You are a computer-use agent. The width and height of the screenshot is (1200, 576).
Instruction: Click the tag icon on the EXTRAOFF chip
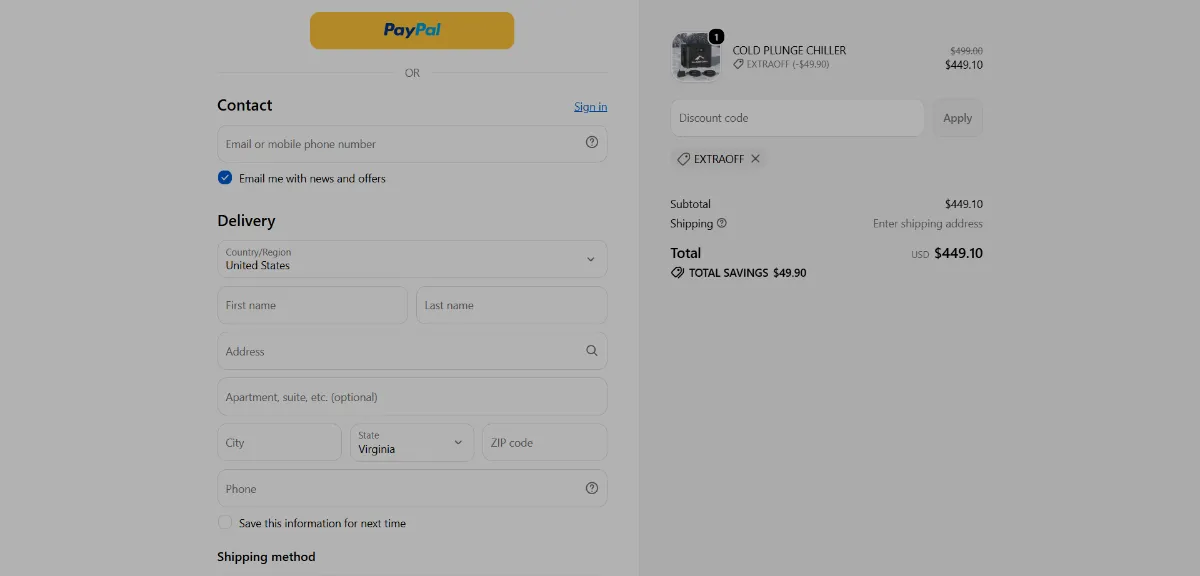pyautogui.click(x=684, y=159)
